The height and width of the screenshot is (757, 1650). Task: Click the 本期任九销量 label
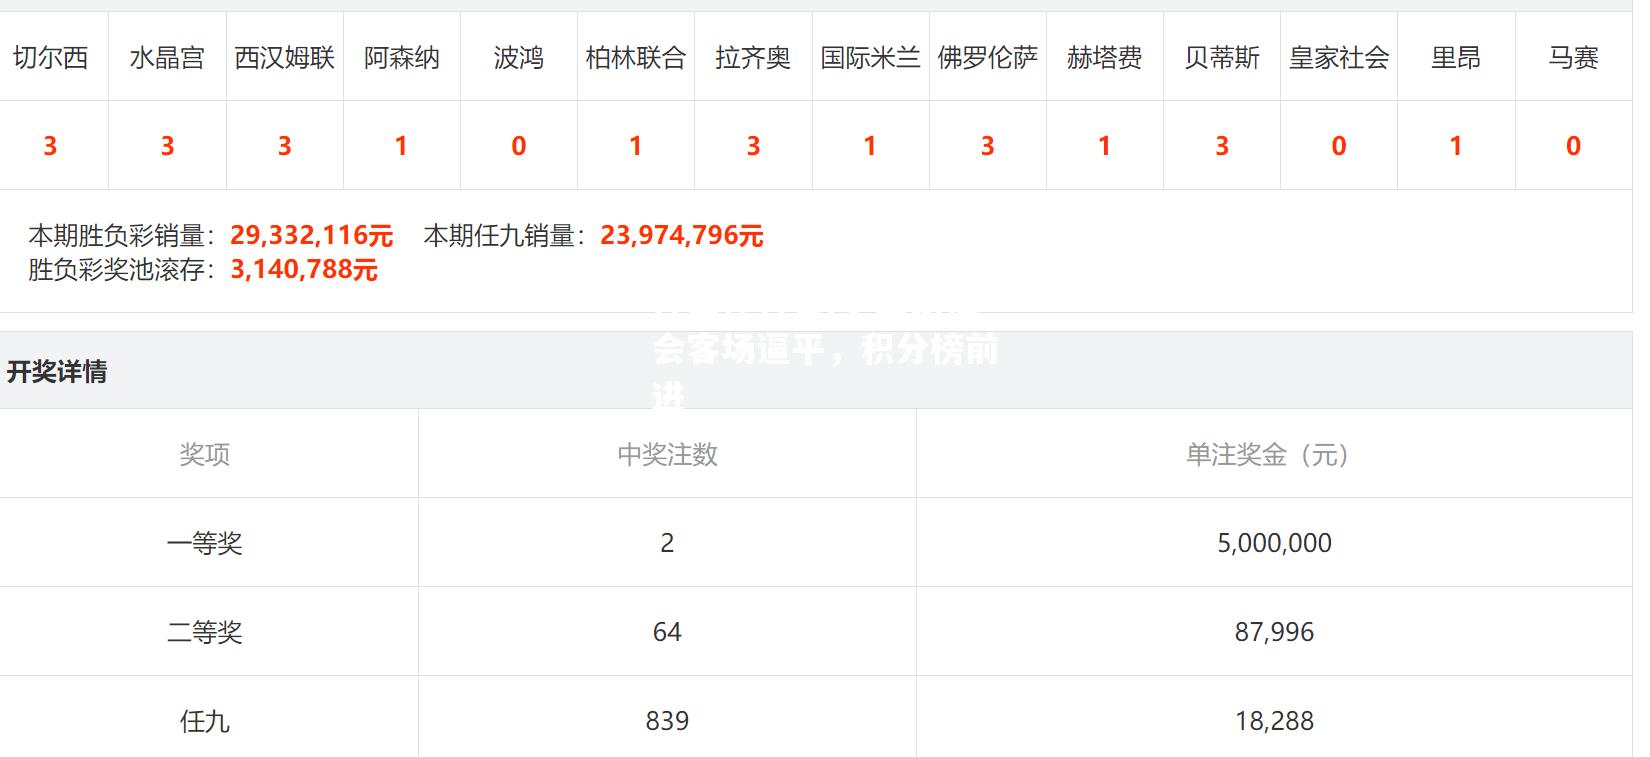click(x=505, y=236)
